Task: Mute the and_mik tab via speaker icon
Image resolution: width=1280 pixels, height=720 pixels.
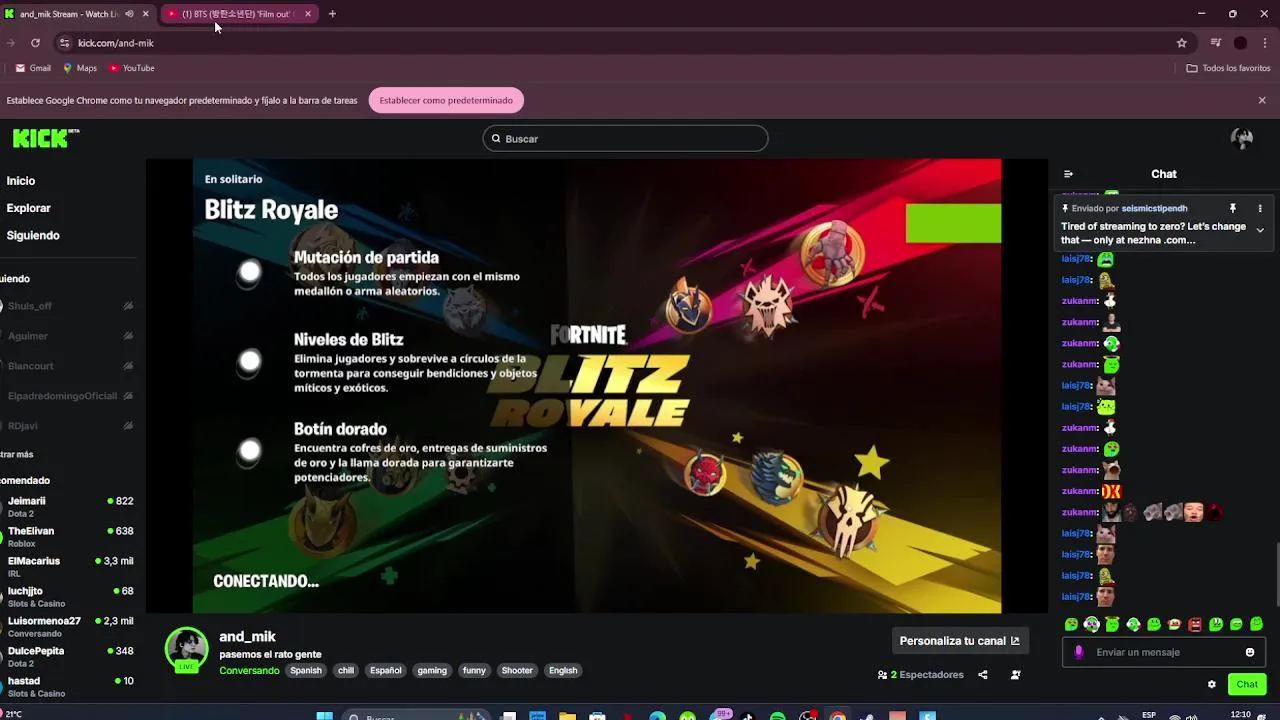Action: 129,14
